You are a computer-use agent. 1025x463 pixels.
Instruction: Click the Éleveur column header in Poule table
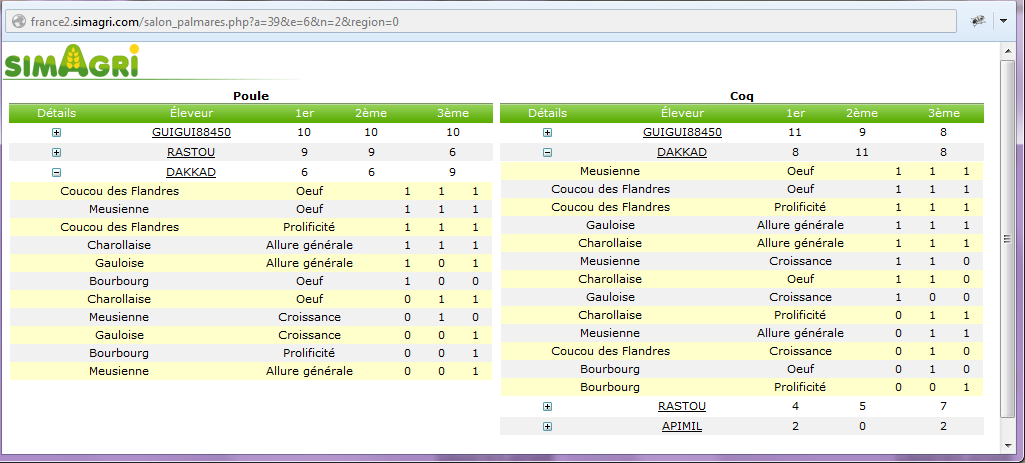pyautogui.click(x=191, y=113)
